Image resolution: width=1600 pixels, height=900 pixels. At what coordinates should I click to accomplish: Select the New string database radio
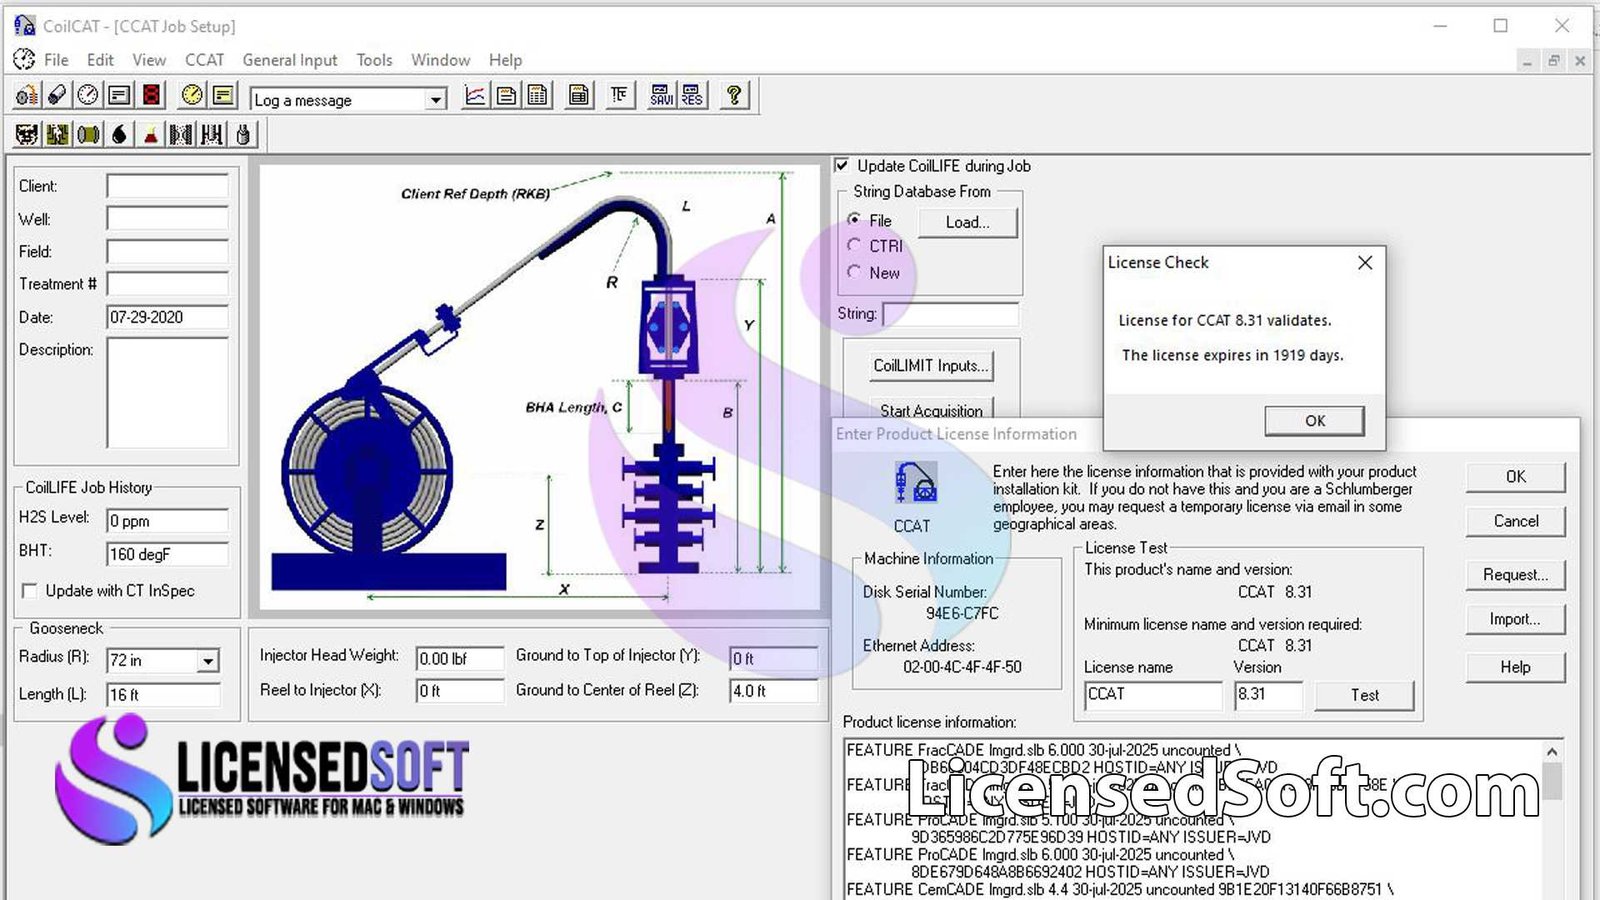[x=854, y=272]
